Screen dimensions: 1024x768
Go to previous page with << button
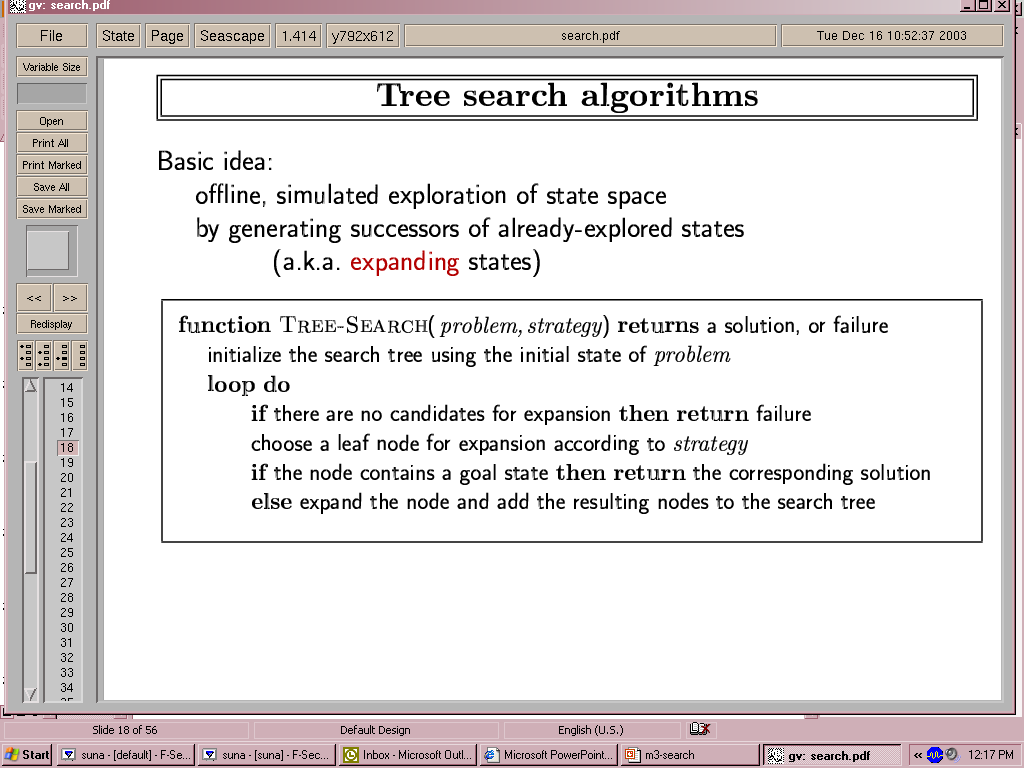coord(34,298)
